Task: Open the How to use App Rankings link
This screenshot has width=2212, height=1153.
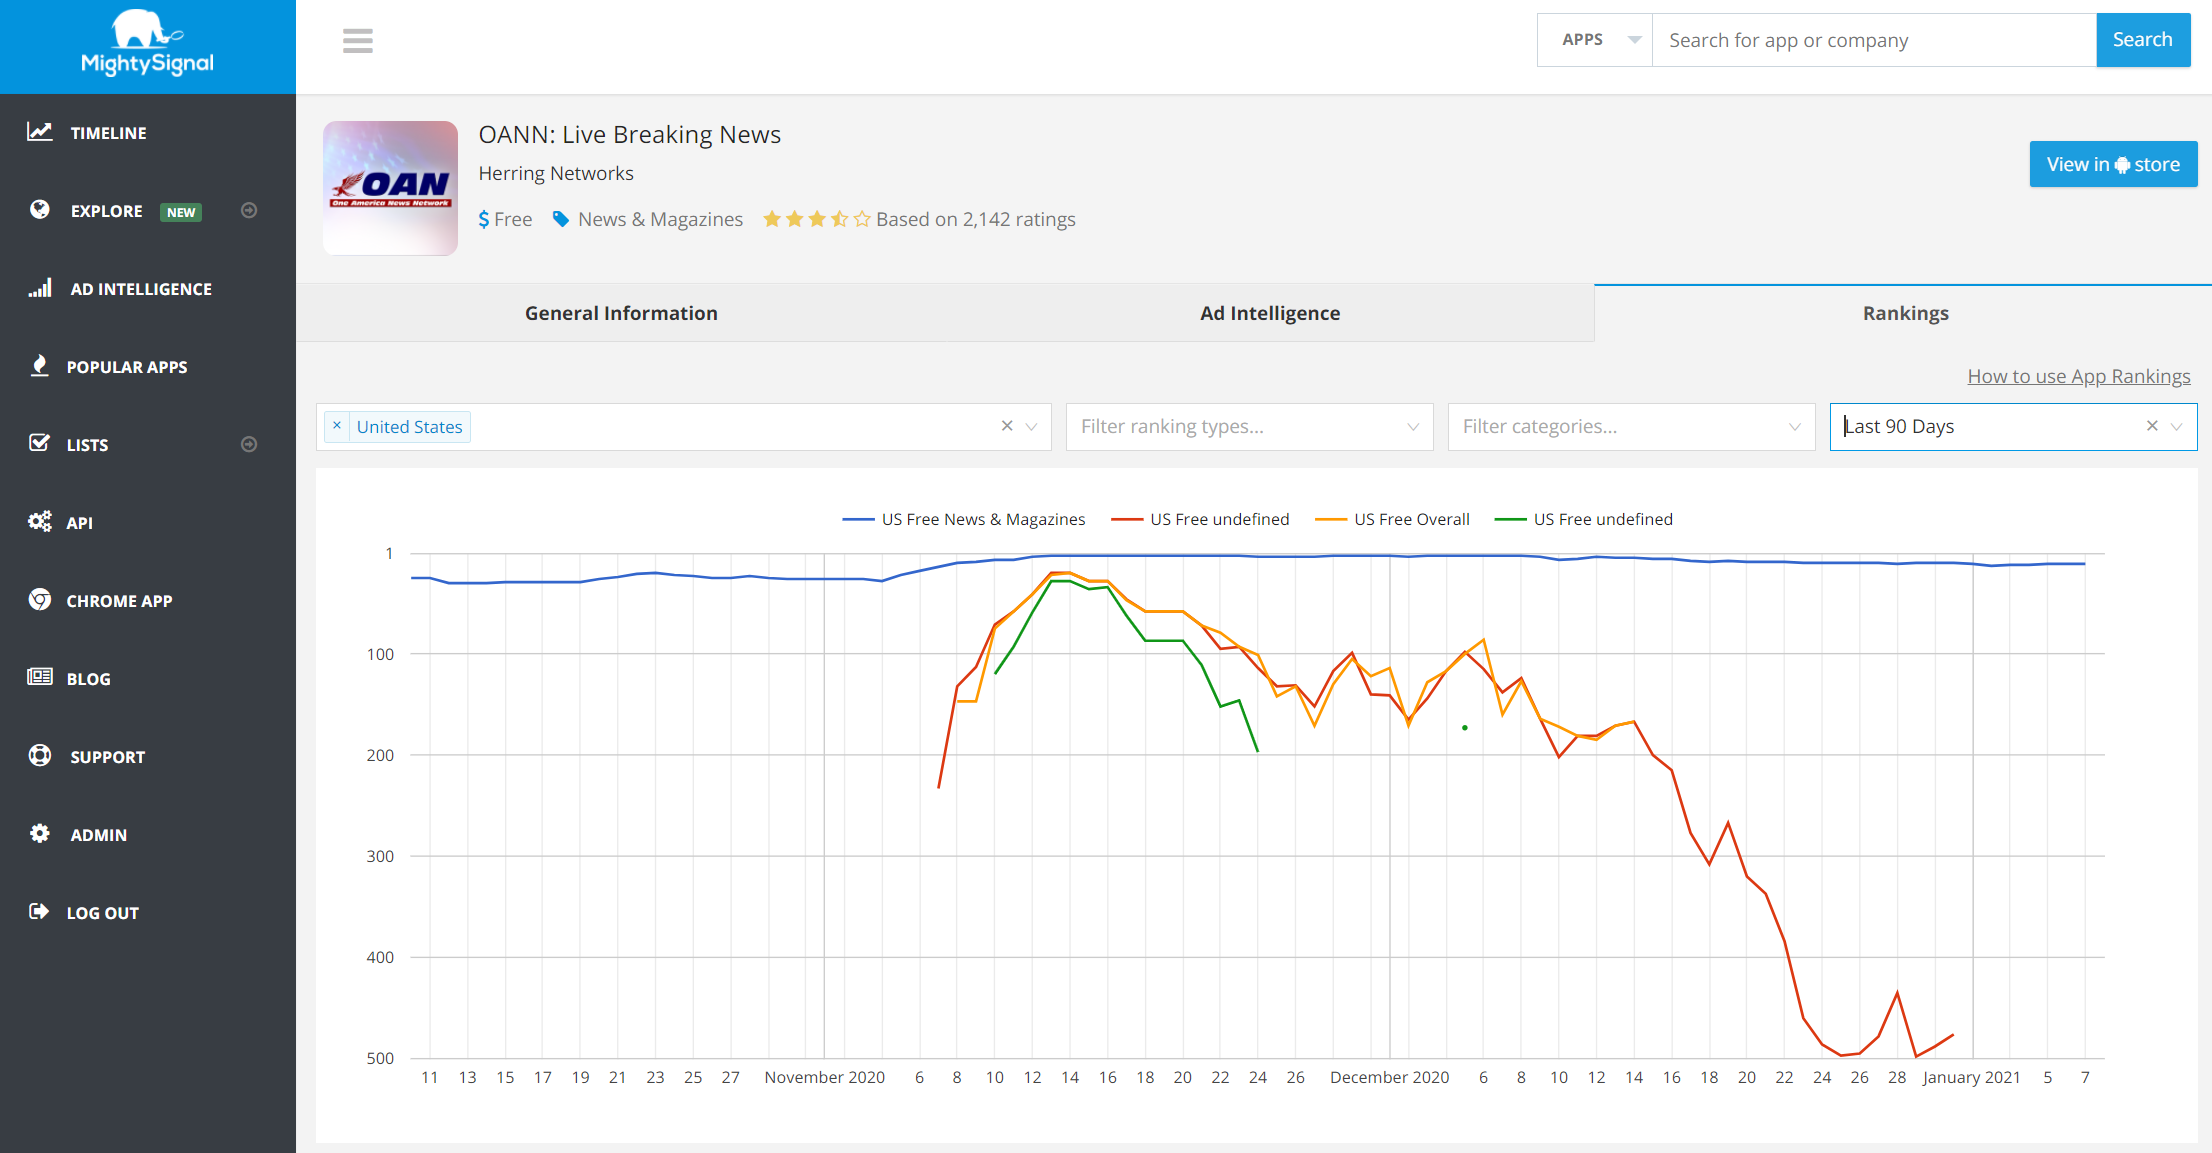Action: (x=2079, y=376)
